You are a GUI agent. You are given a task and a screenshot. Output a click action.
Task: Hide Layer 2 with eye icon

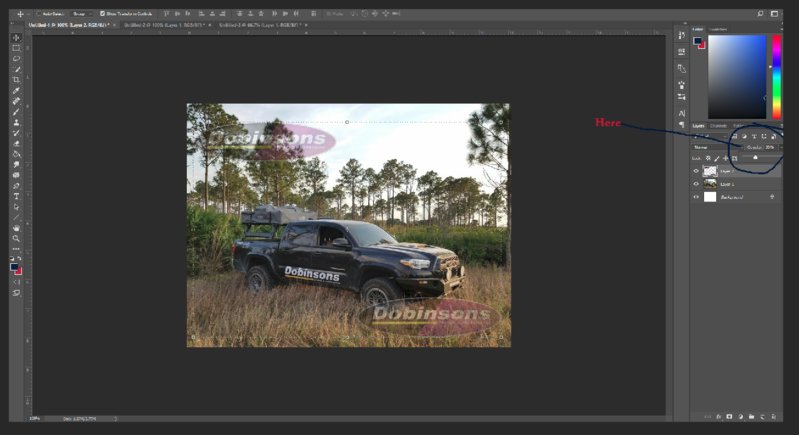(696, 171)
